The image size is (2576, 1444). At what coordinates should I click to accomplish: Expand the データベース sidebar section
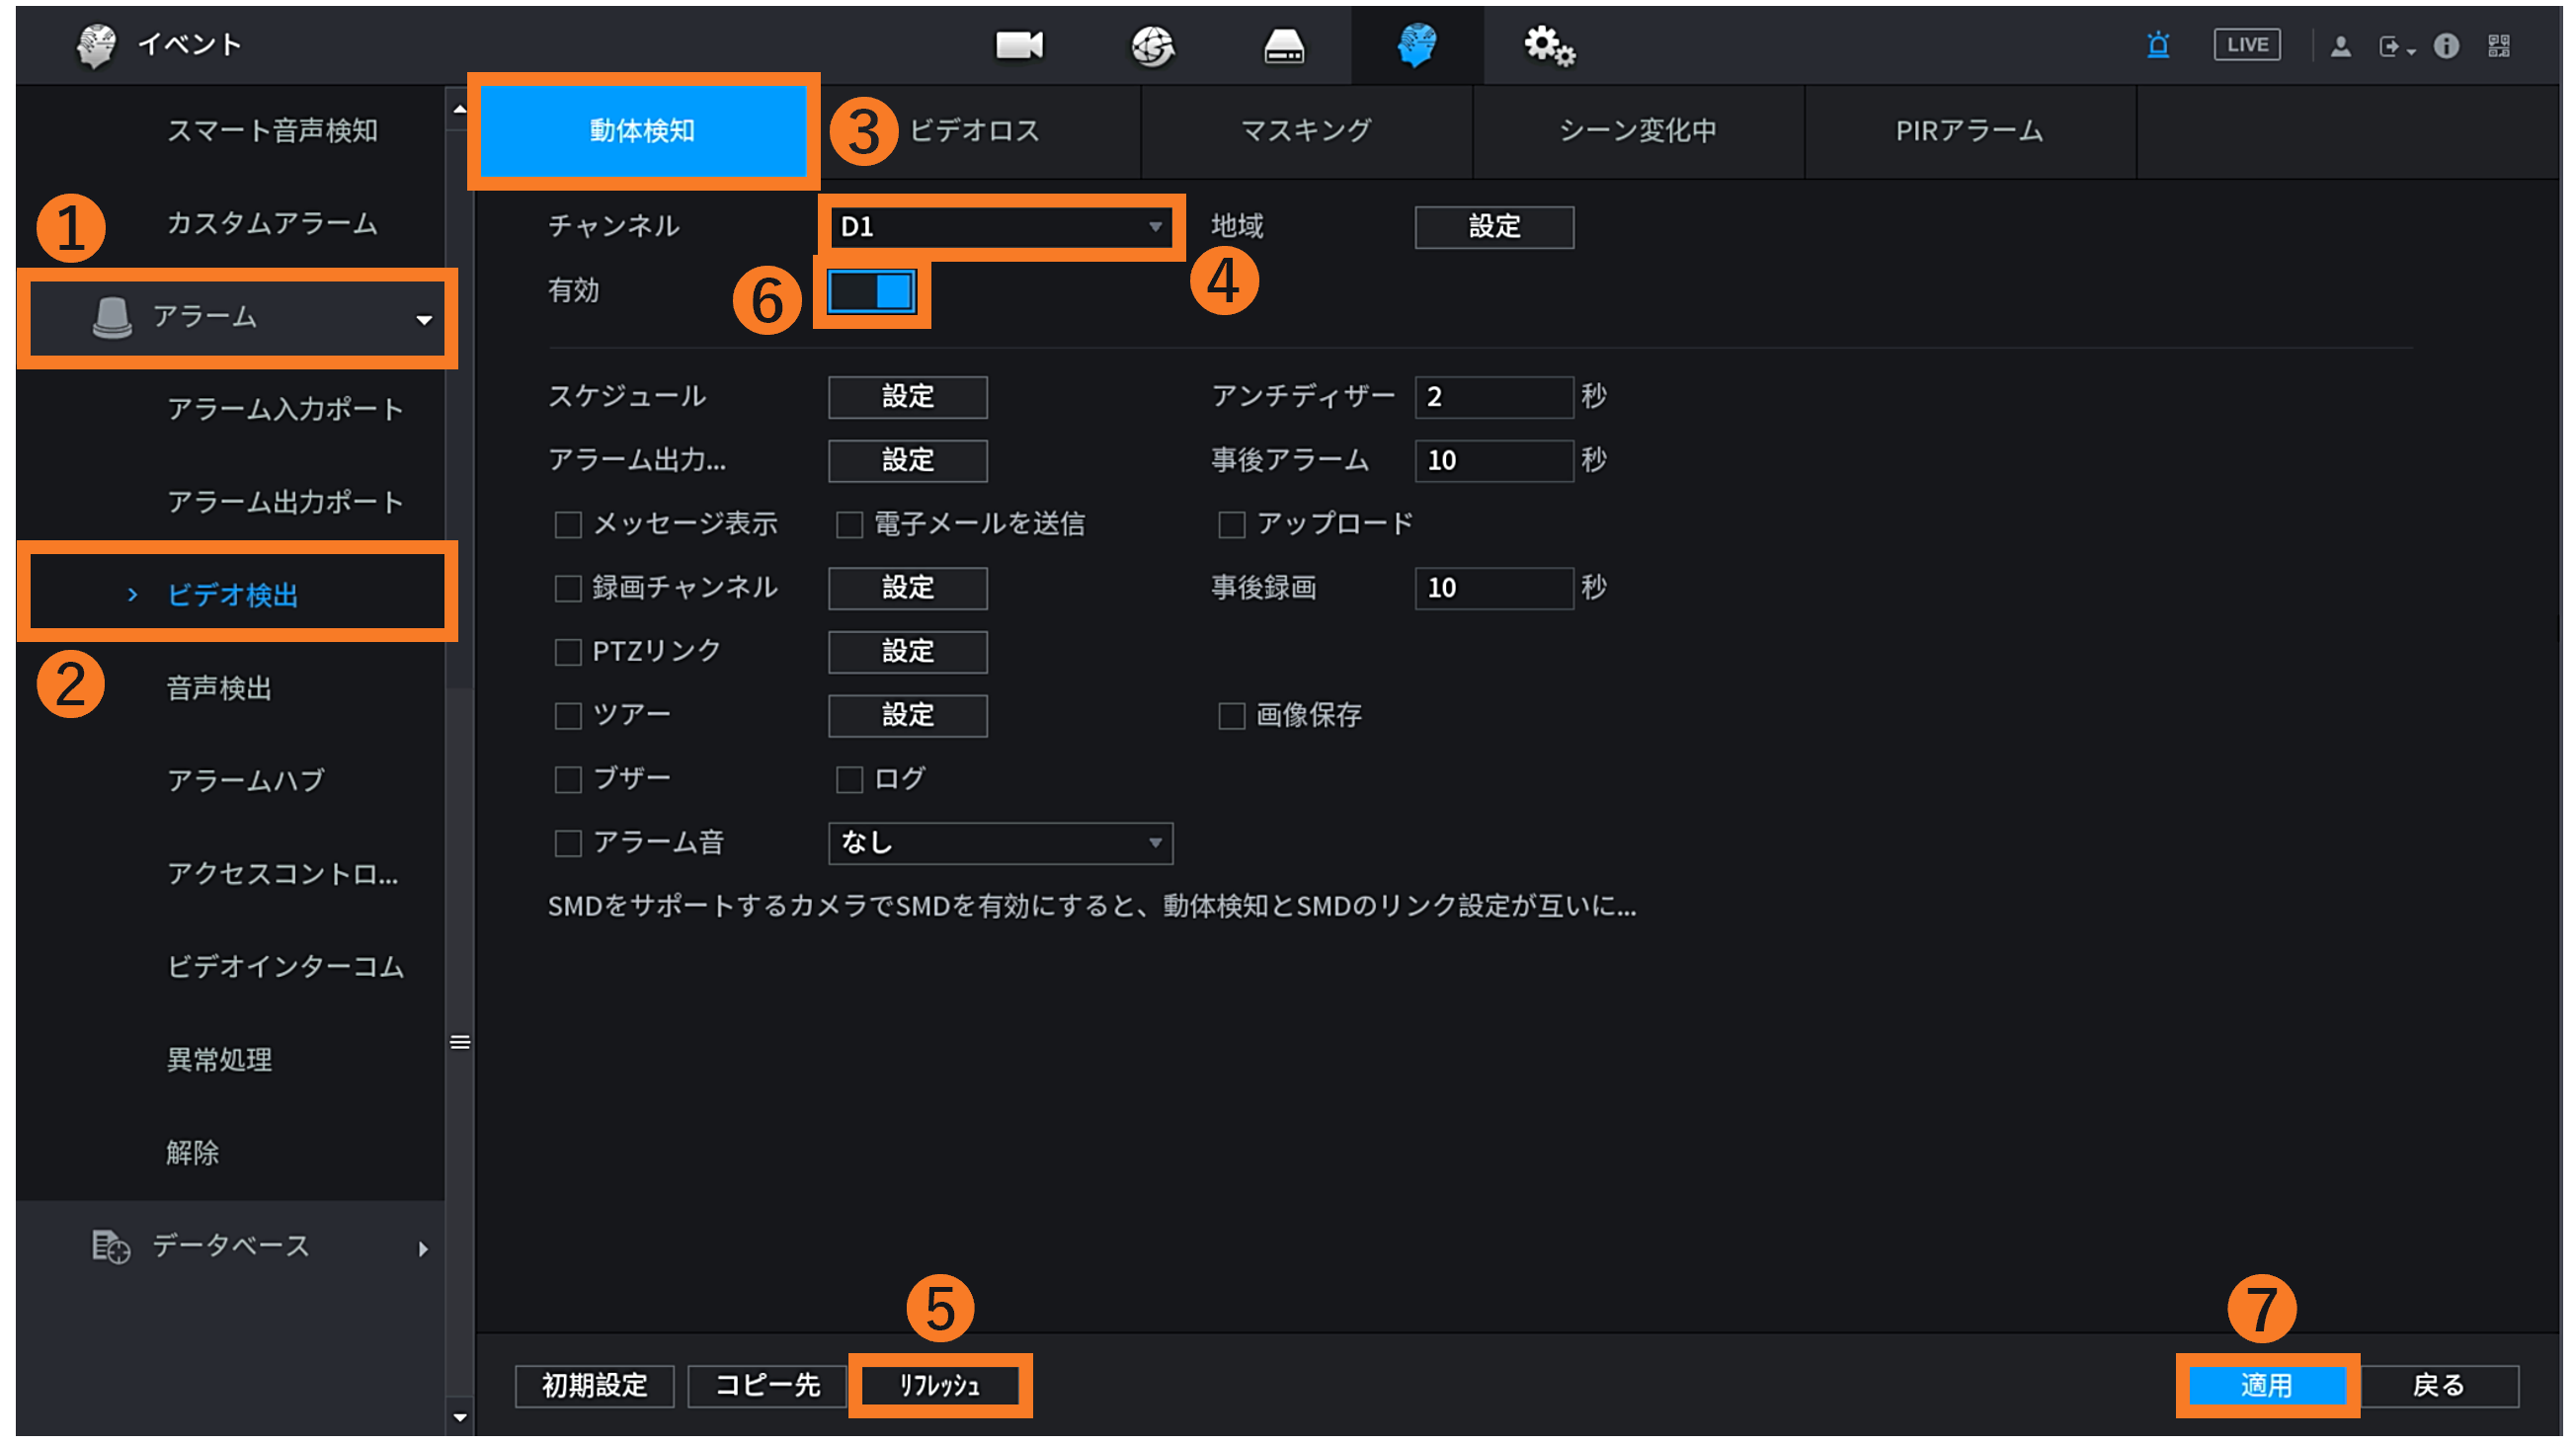pos(232,1247)
